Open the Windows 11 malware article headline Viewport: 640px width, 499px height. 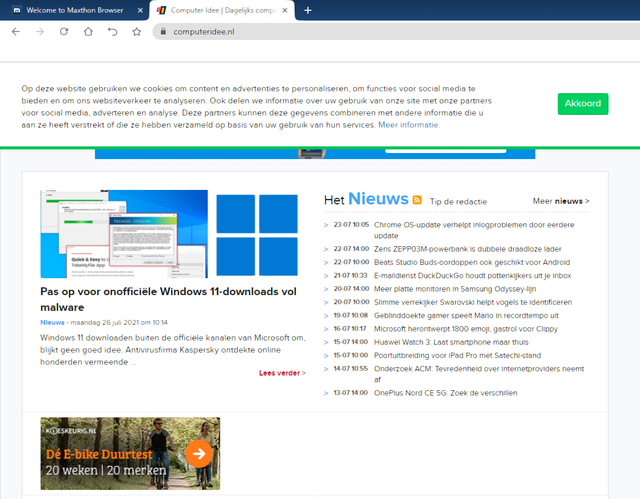tap(168, 299)
